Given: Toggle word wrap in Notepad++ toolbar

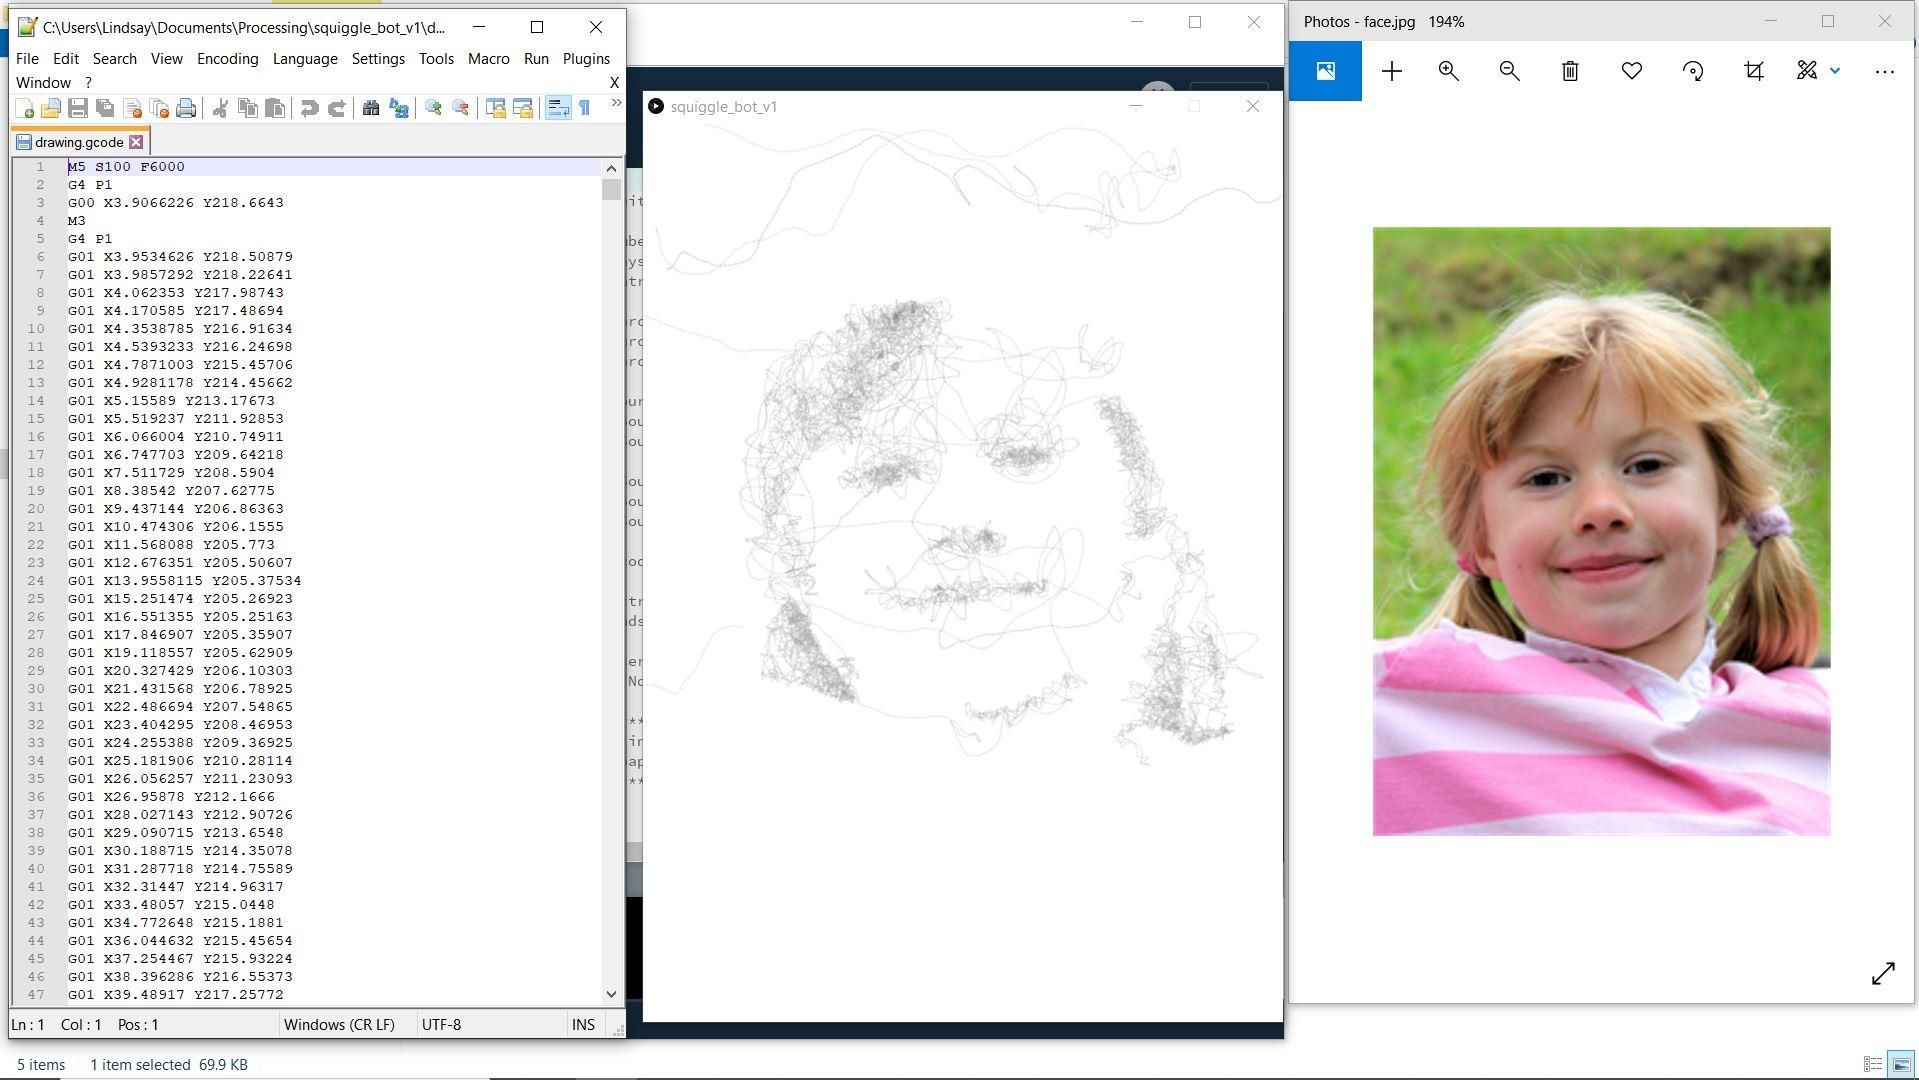Looking at the screenshot, I should coord(557,107).
